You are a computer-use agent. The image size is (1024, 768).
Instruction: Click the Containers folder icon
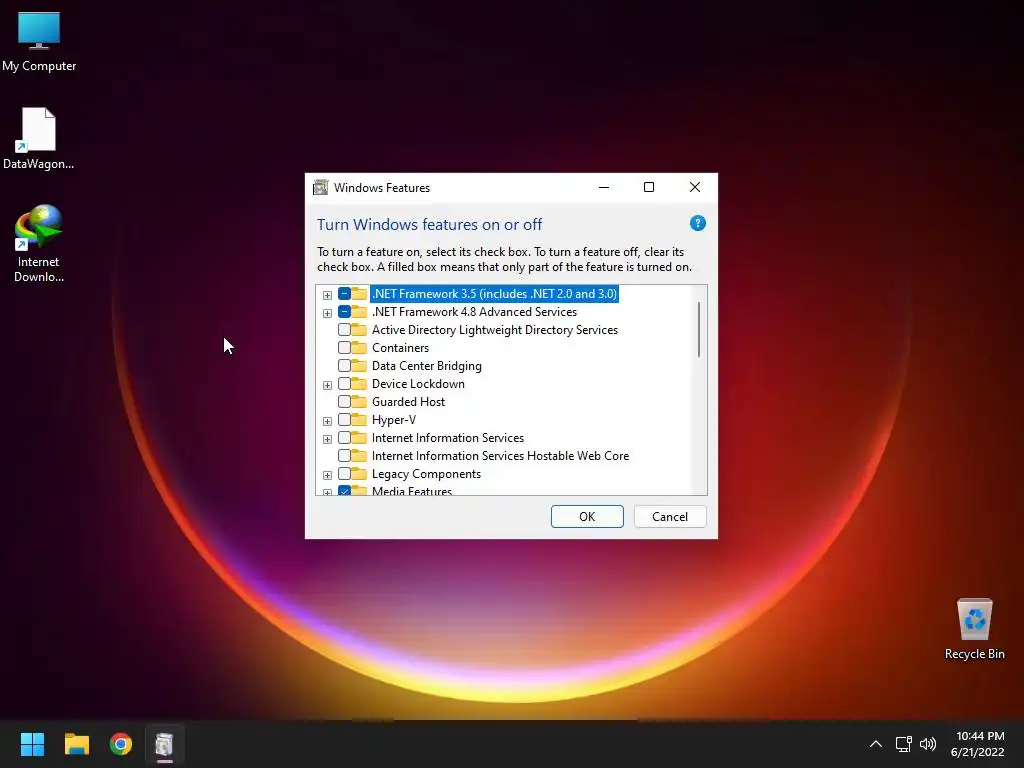pyautogui.click(x=359, y=347)
